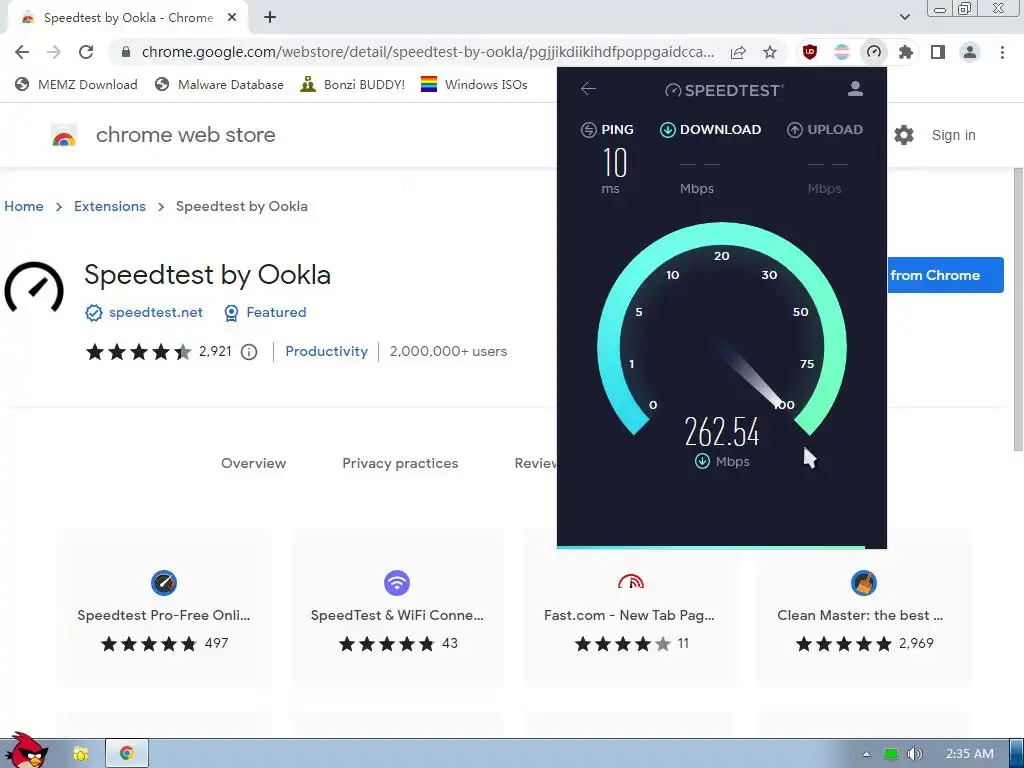Share this page icon in address bar
Image resolution: width=1024 pixels, height=768 pixels.
click(738, 52)
